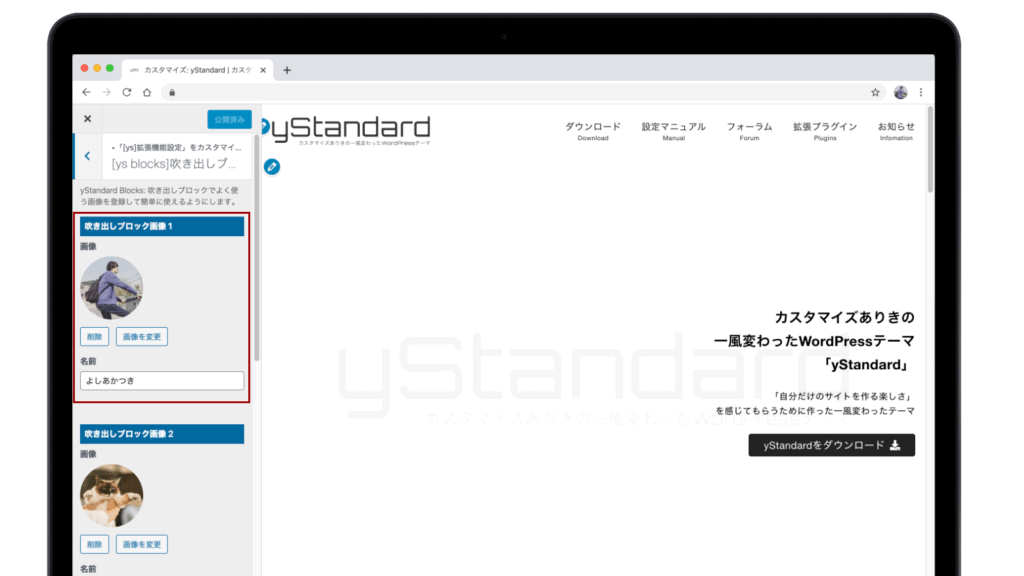The image size is (1024, 576).
Task: Open the お知らせ Information menu item
Action: pos(896,131)
